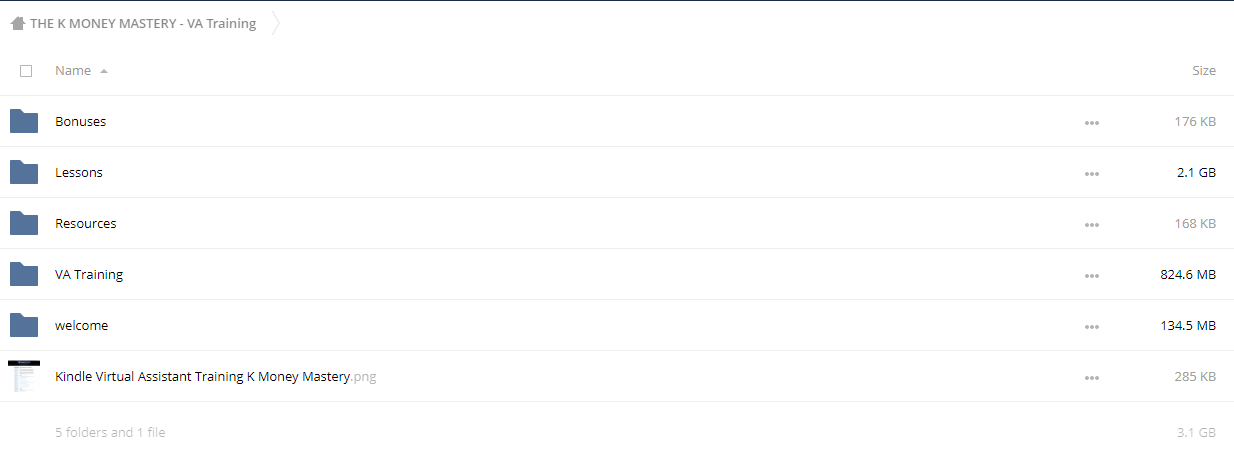Viewport: 1234px width, 466px height.
Task: Open the welcome folder icon
Action: (x=24, y=325)
